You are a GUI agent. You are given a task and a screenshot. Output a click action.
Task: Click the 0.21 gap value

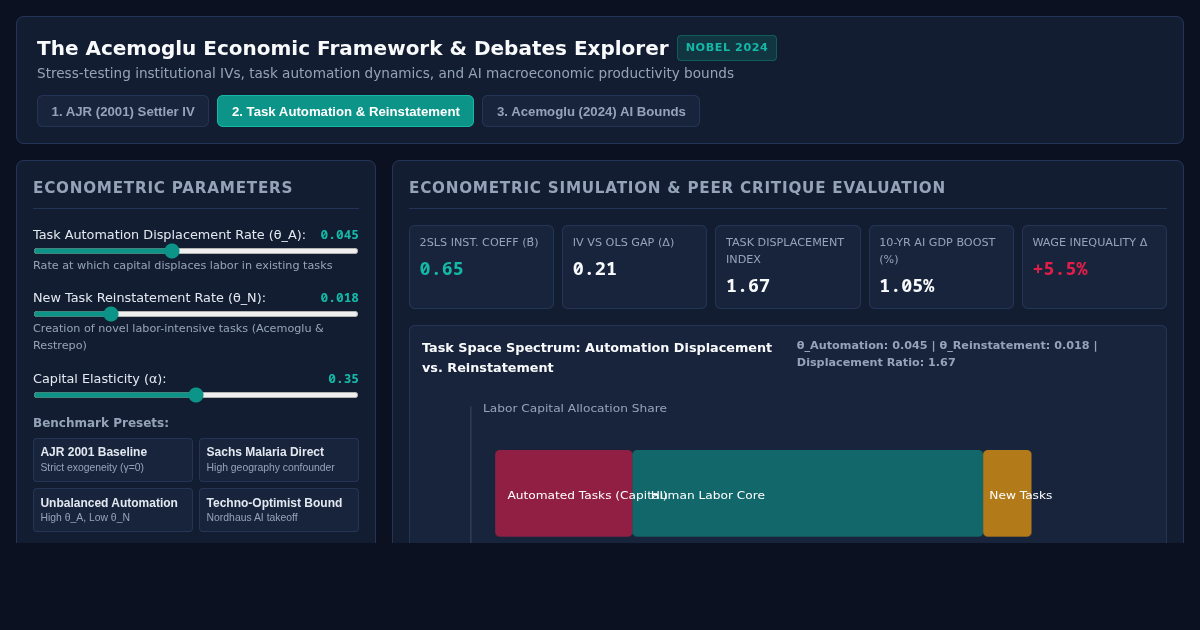coord(595,269)
